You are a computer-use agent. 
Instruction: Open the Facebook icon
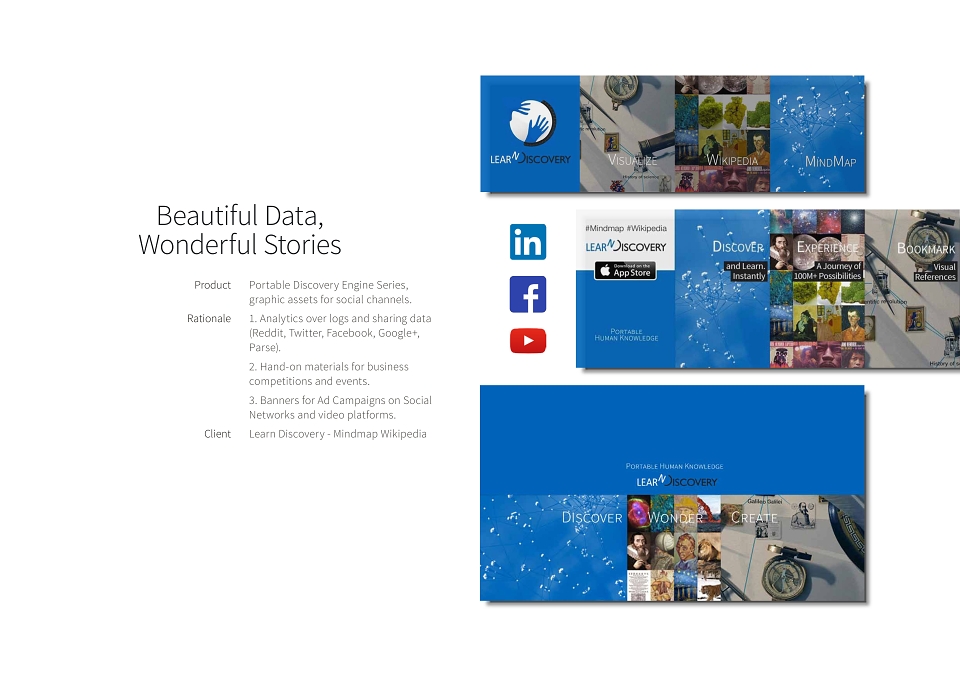(x=528, y=294)
